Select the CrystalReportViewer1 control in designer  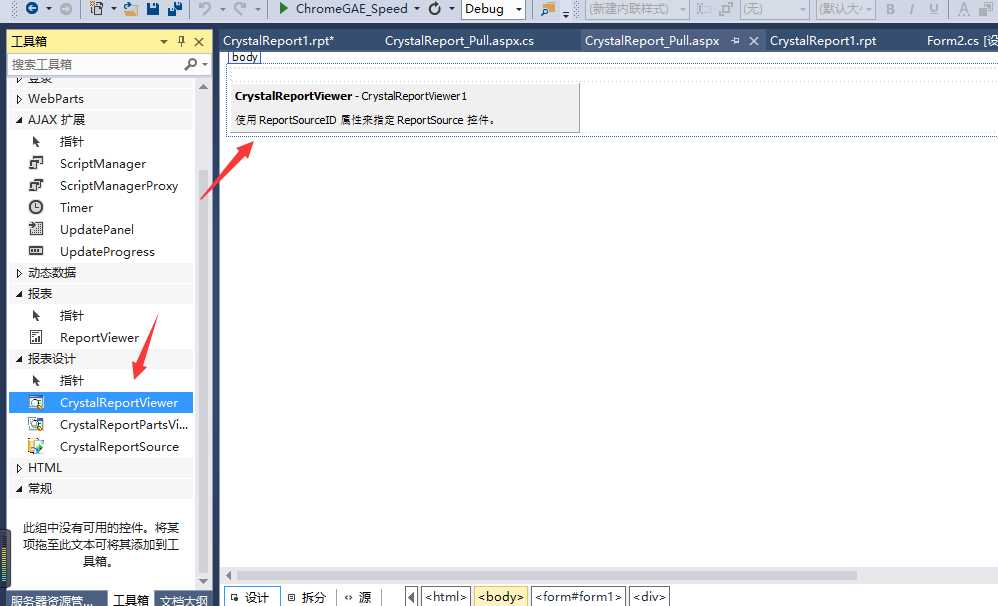click(x=404, y=108)
